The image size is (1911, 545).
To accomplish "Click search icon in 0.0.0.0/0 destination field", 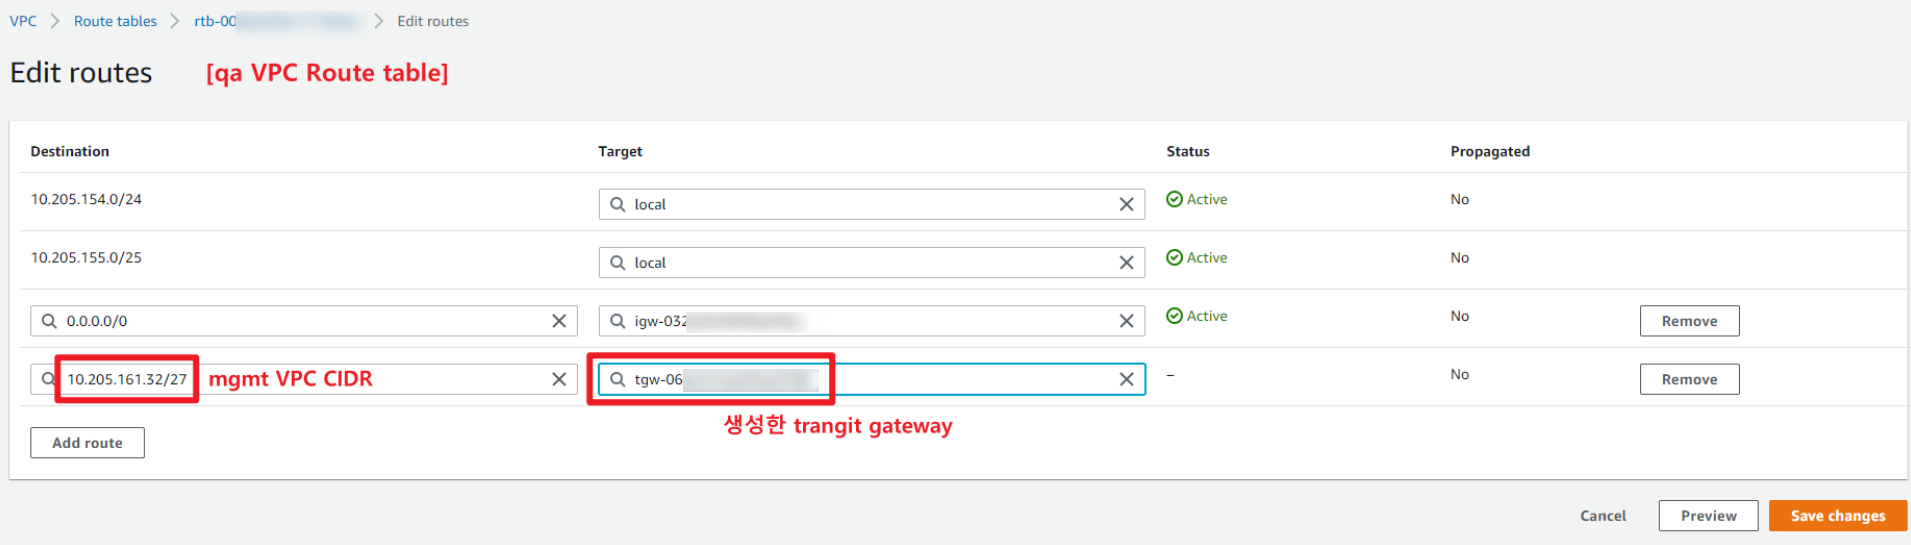I will (x=49, y=321).
